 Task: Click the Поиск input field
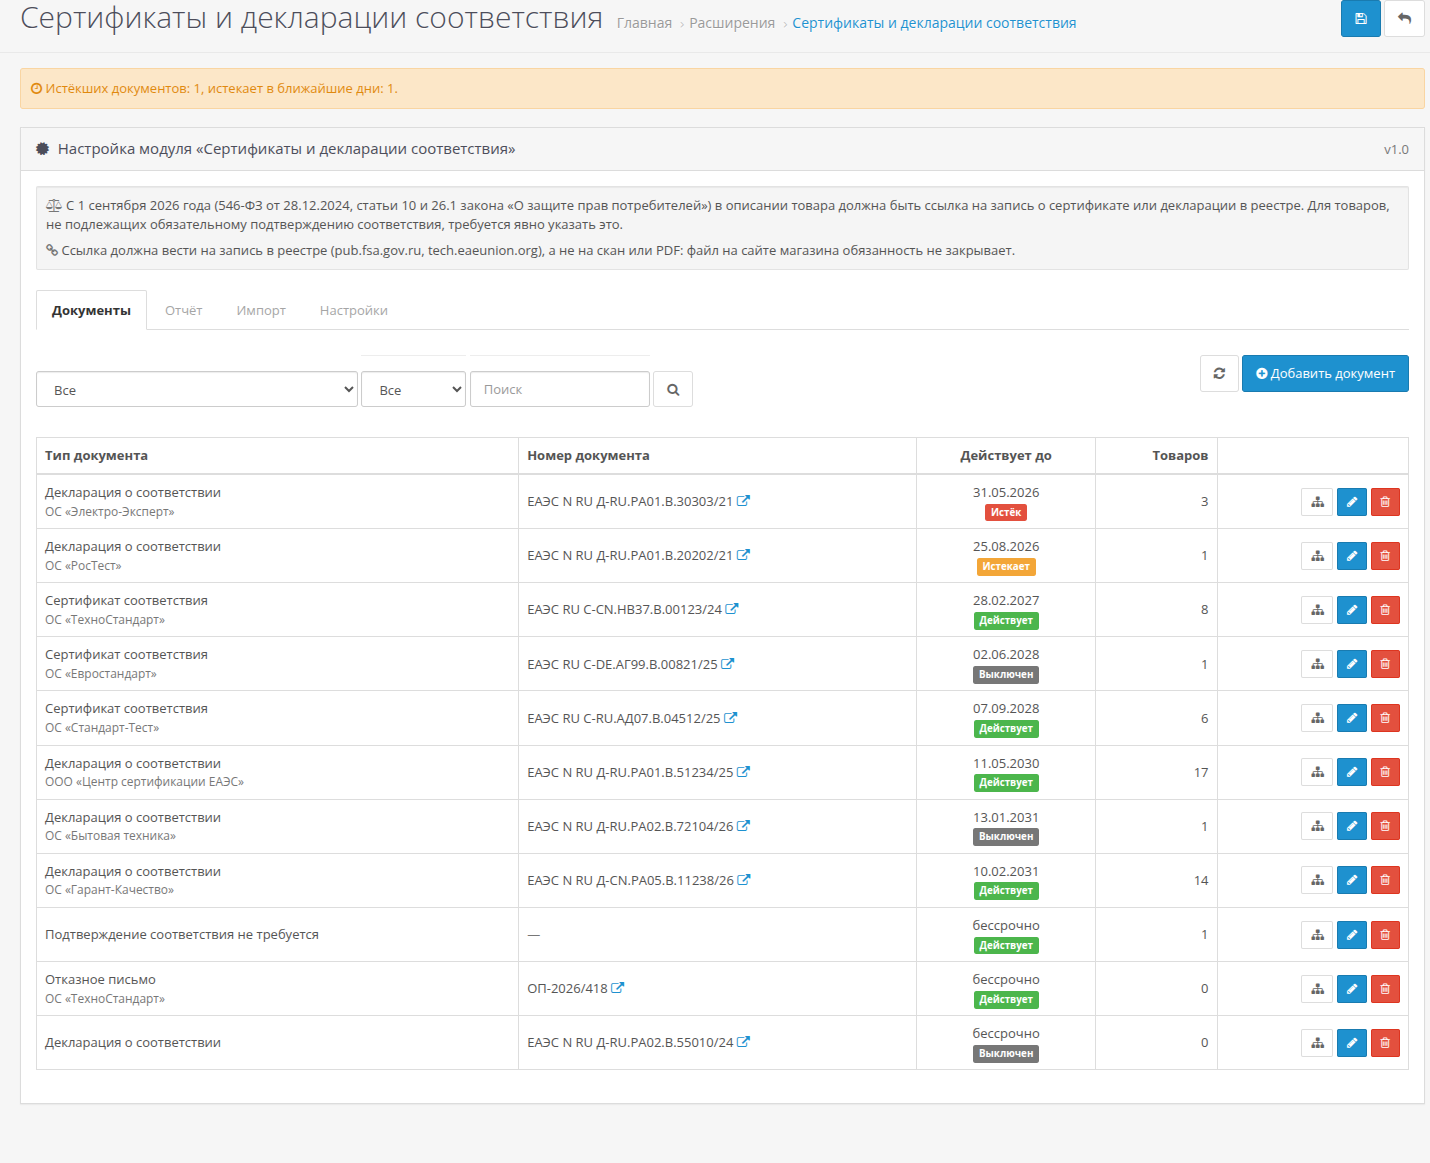point(560,389)
